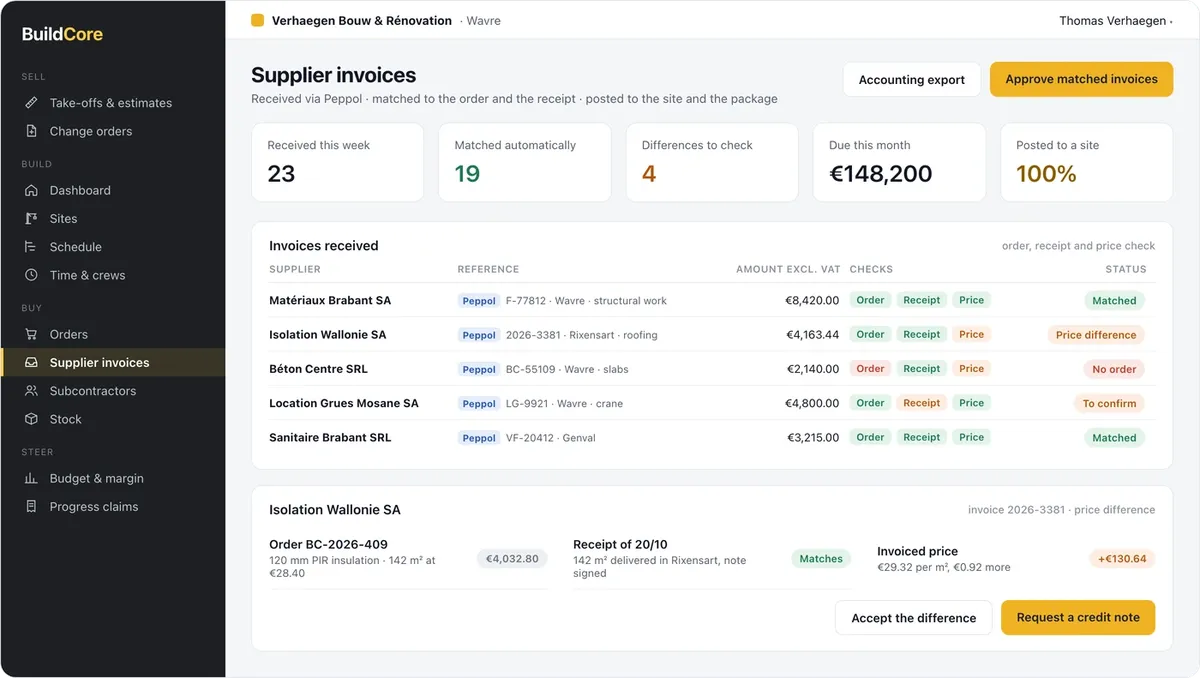Click the Orders shopping cart icon
The width and height of the screenshot is (1200, 678).
31,334
